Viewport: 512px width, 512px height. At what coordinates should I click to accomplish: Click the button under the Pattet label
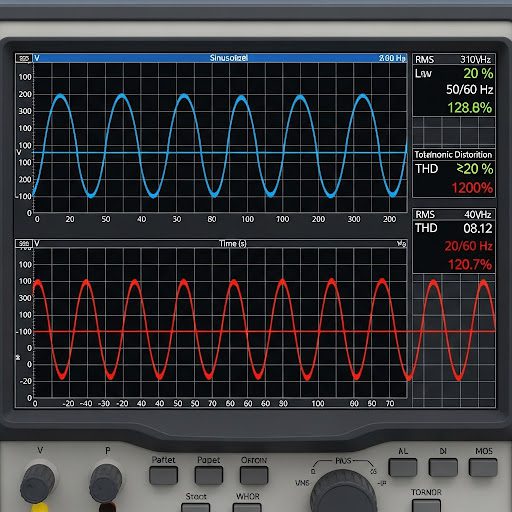(x=163, y=475)
